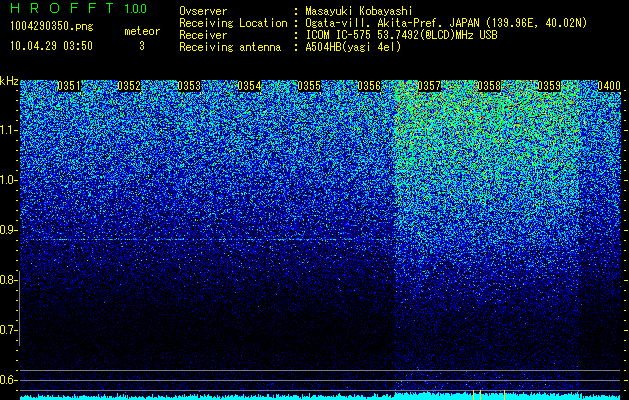
Task: Select the observer name Masayuki Kobayashi
Action: click(x=359, y=11)
